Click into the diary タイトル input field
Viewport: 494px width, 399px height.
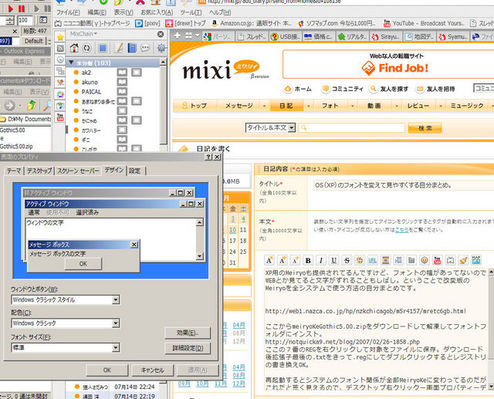[403, 185]
